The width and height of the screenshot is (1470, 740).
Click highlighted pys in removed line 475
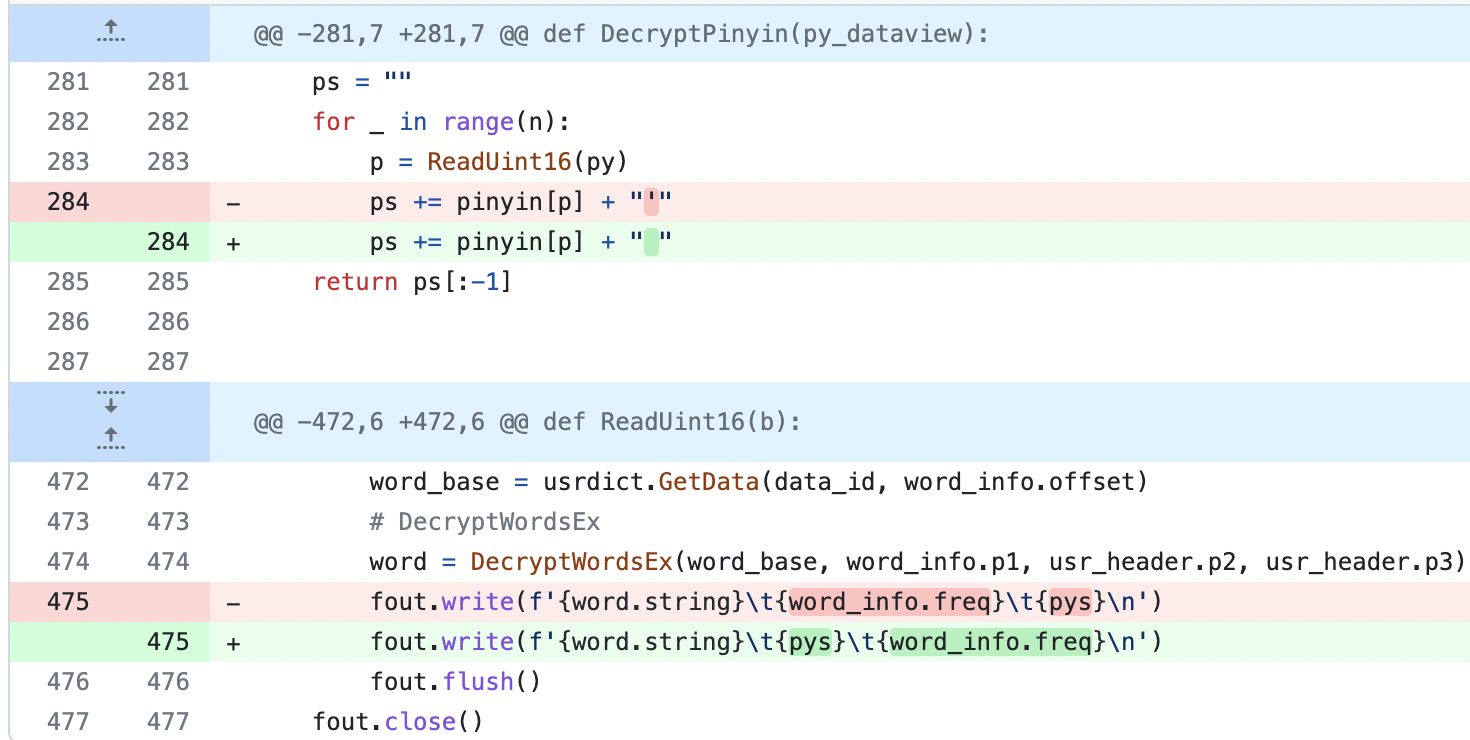click(x=1068, y=602)
